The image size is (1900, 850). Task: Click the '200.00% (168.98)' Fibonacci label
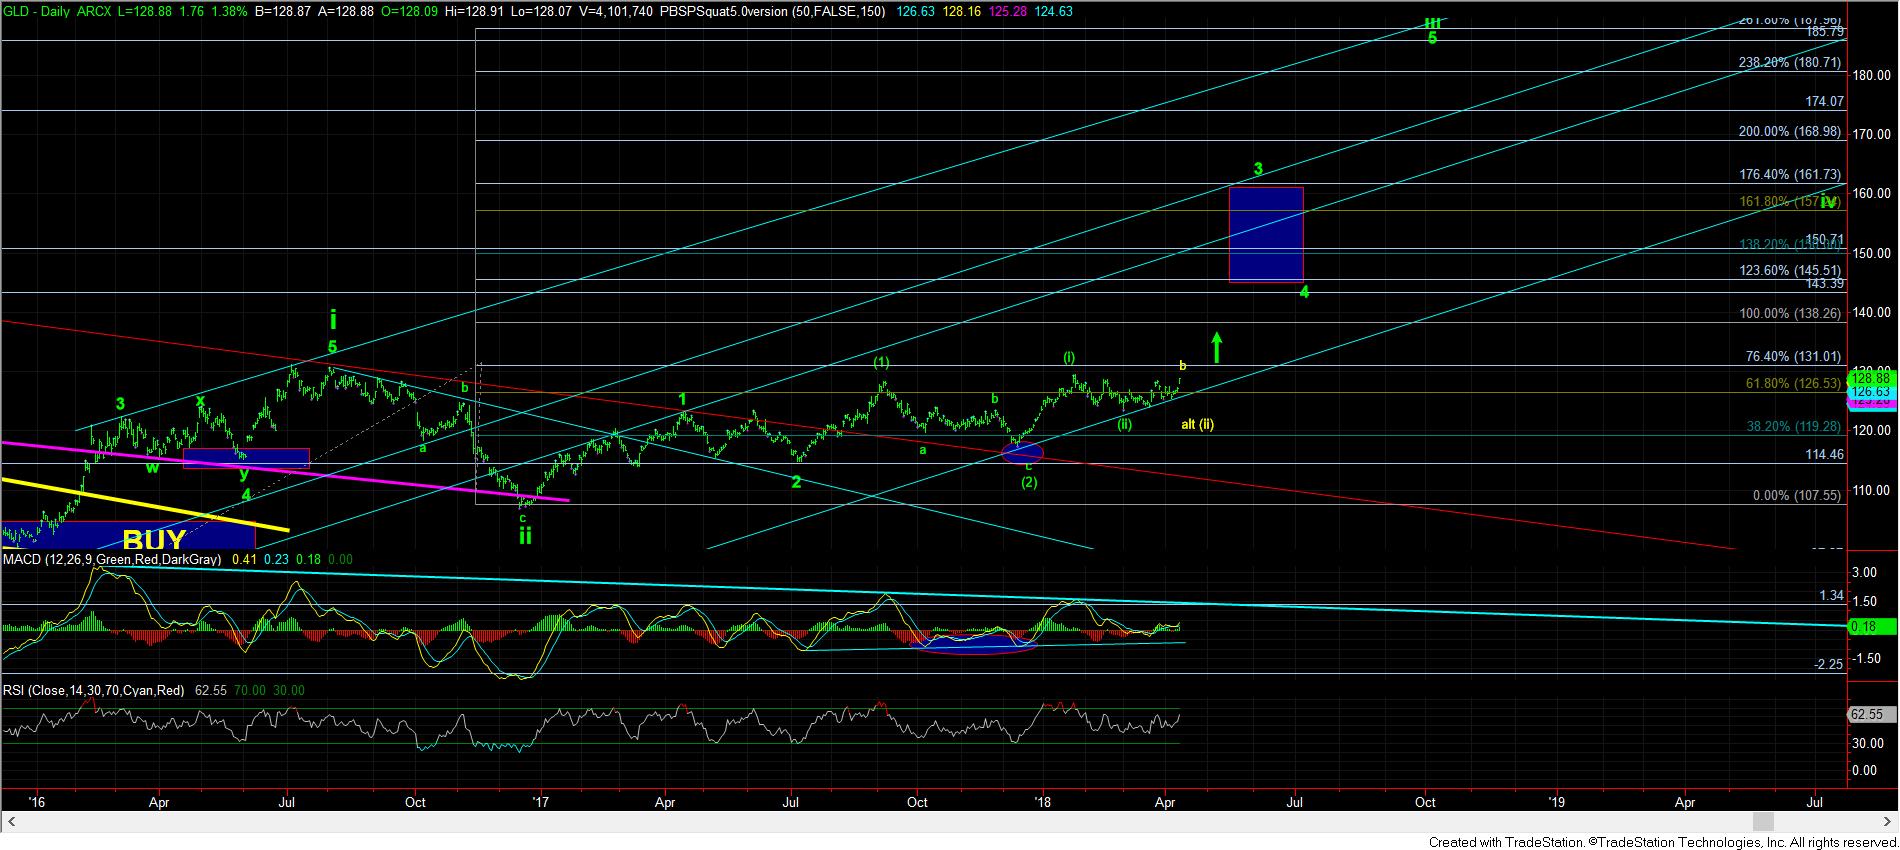(x=1790, y=132)
